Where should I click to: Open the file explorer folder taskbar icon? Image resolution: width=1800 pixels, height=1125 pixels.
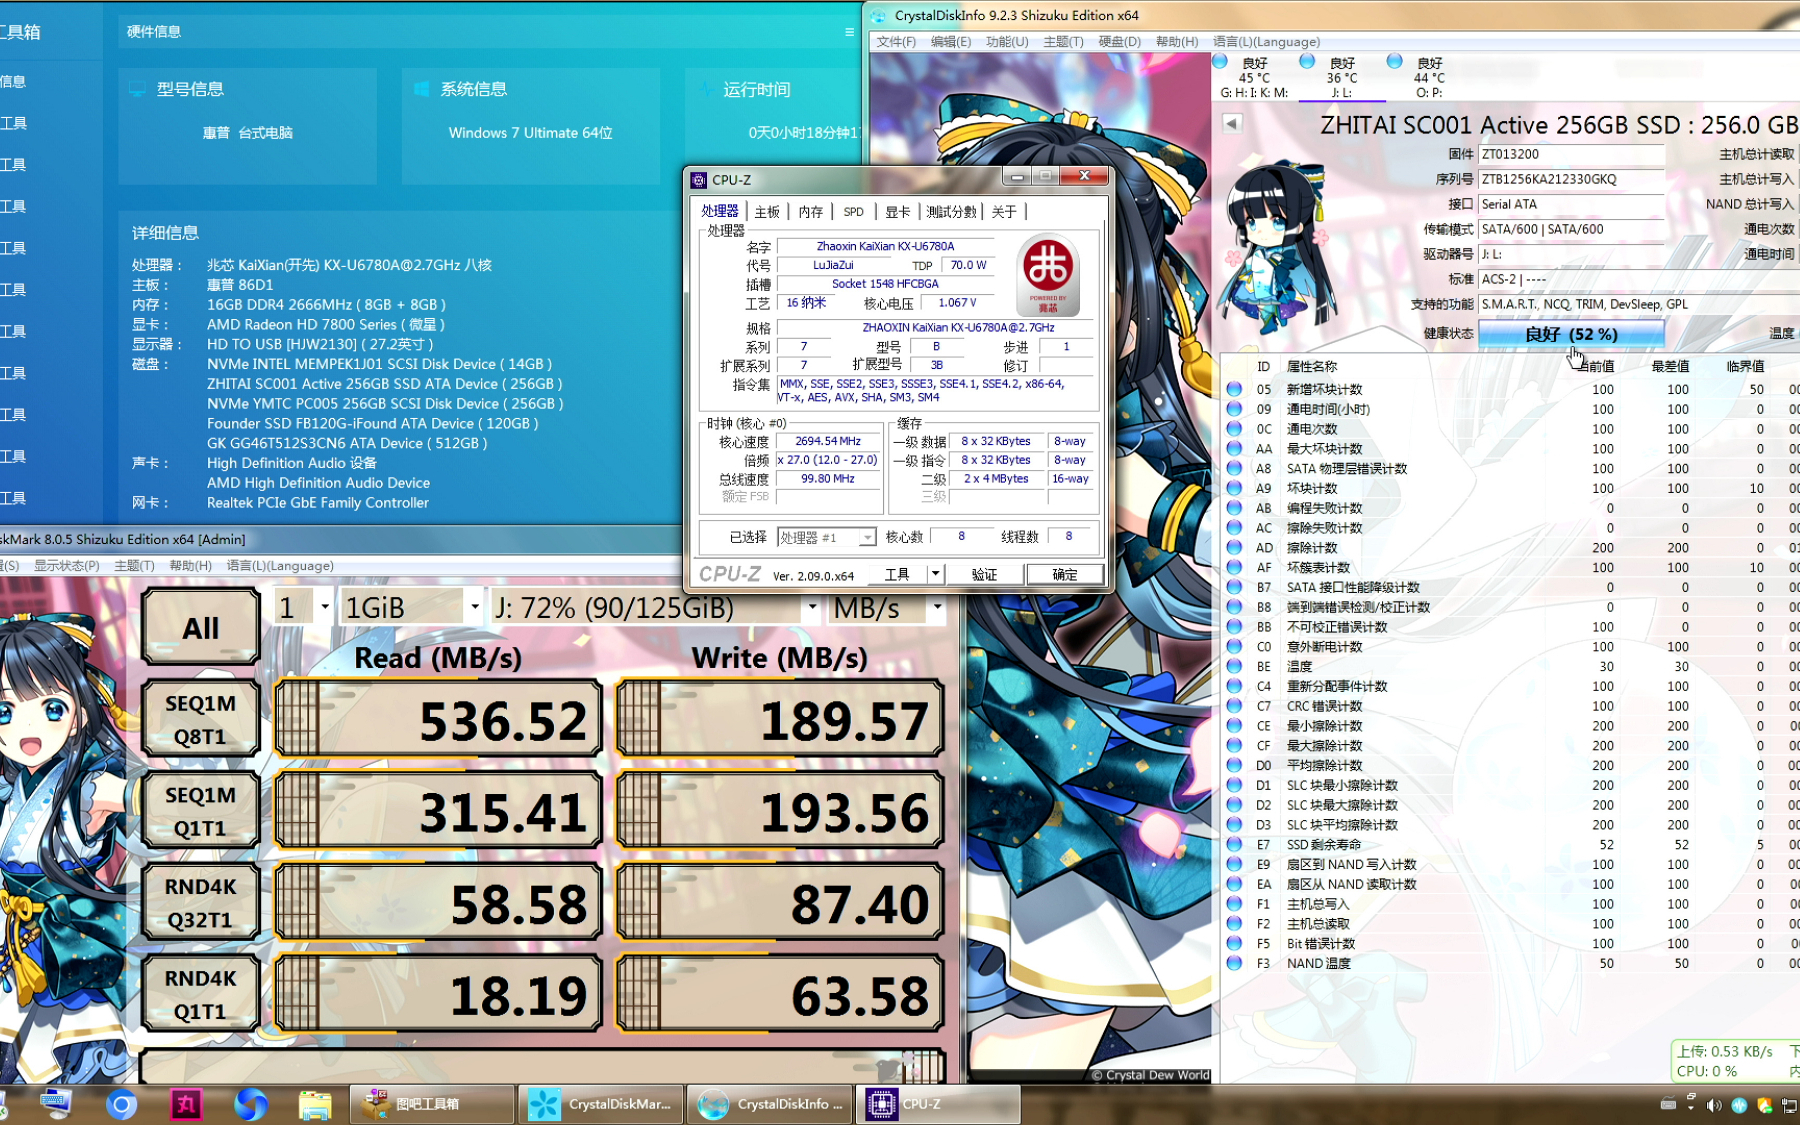(x=315, y=1104)
